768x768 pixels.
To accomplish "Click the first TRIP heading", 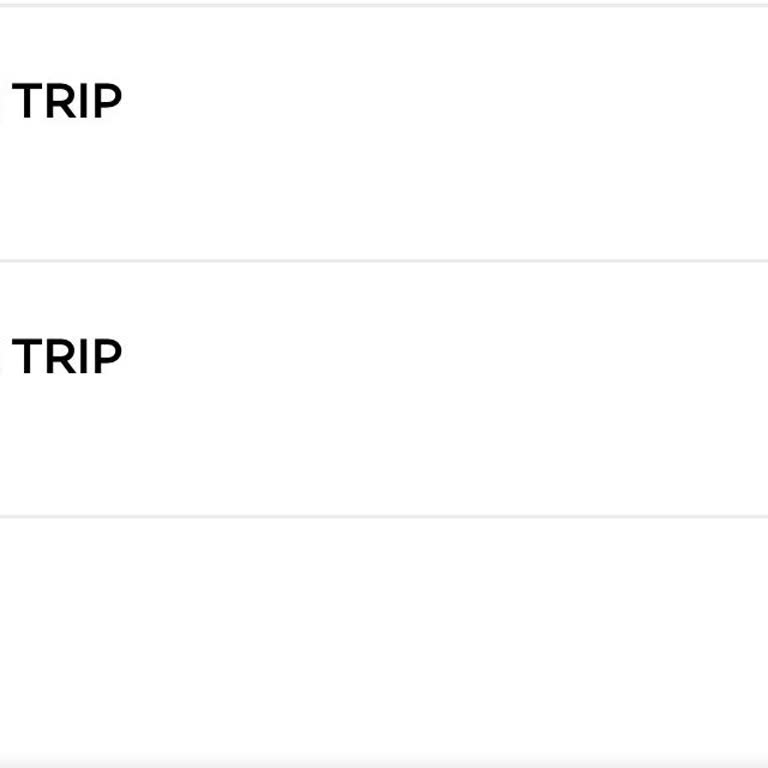I will tap(68, 102).
